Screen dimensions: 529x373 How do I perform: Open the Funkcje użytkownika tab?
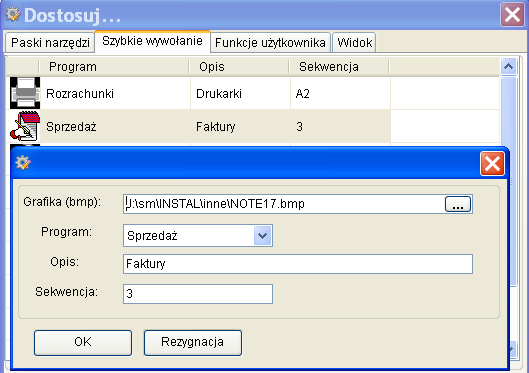pyautogui.click(x=270, y=42)
